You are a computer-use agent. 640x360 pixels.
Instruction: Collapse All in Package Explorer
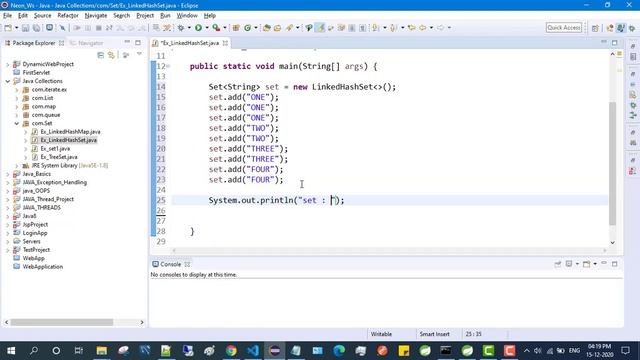click(x=100, y=55)
